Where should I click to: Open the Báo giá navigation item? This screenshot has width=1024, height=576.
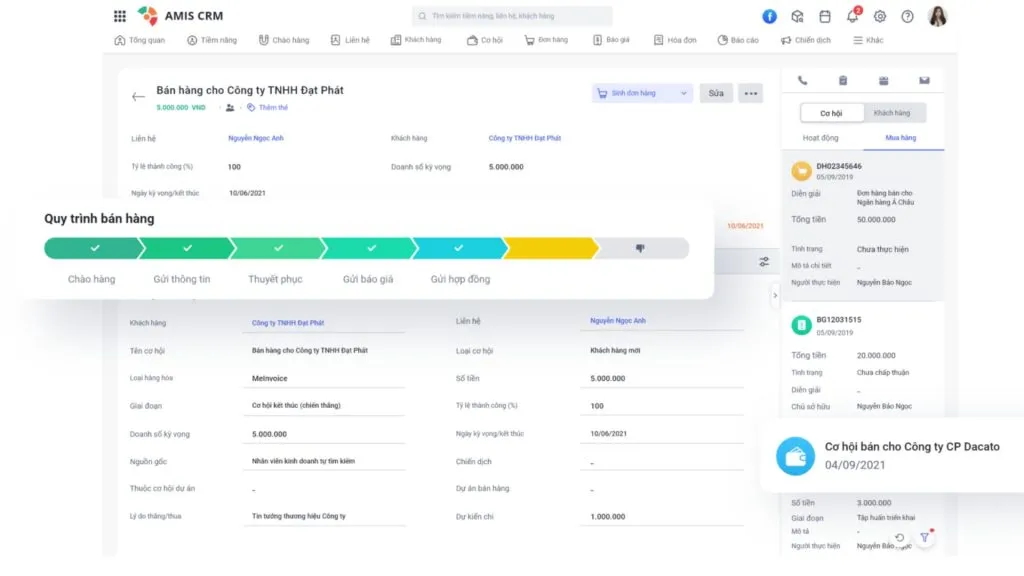tap(611, 40)
